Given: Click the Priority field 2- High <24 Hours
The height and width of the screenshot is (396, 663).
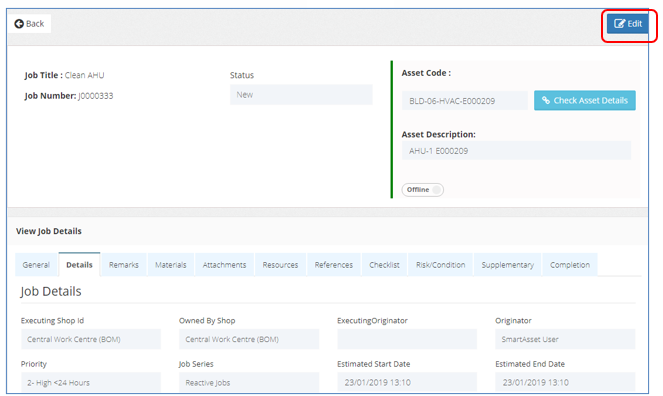Looking at the screenshot, I should pos(91,382).
